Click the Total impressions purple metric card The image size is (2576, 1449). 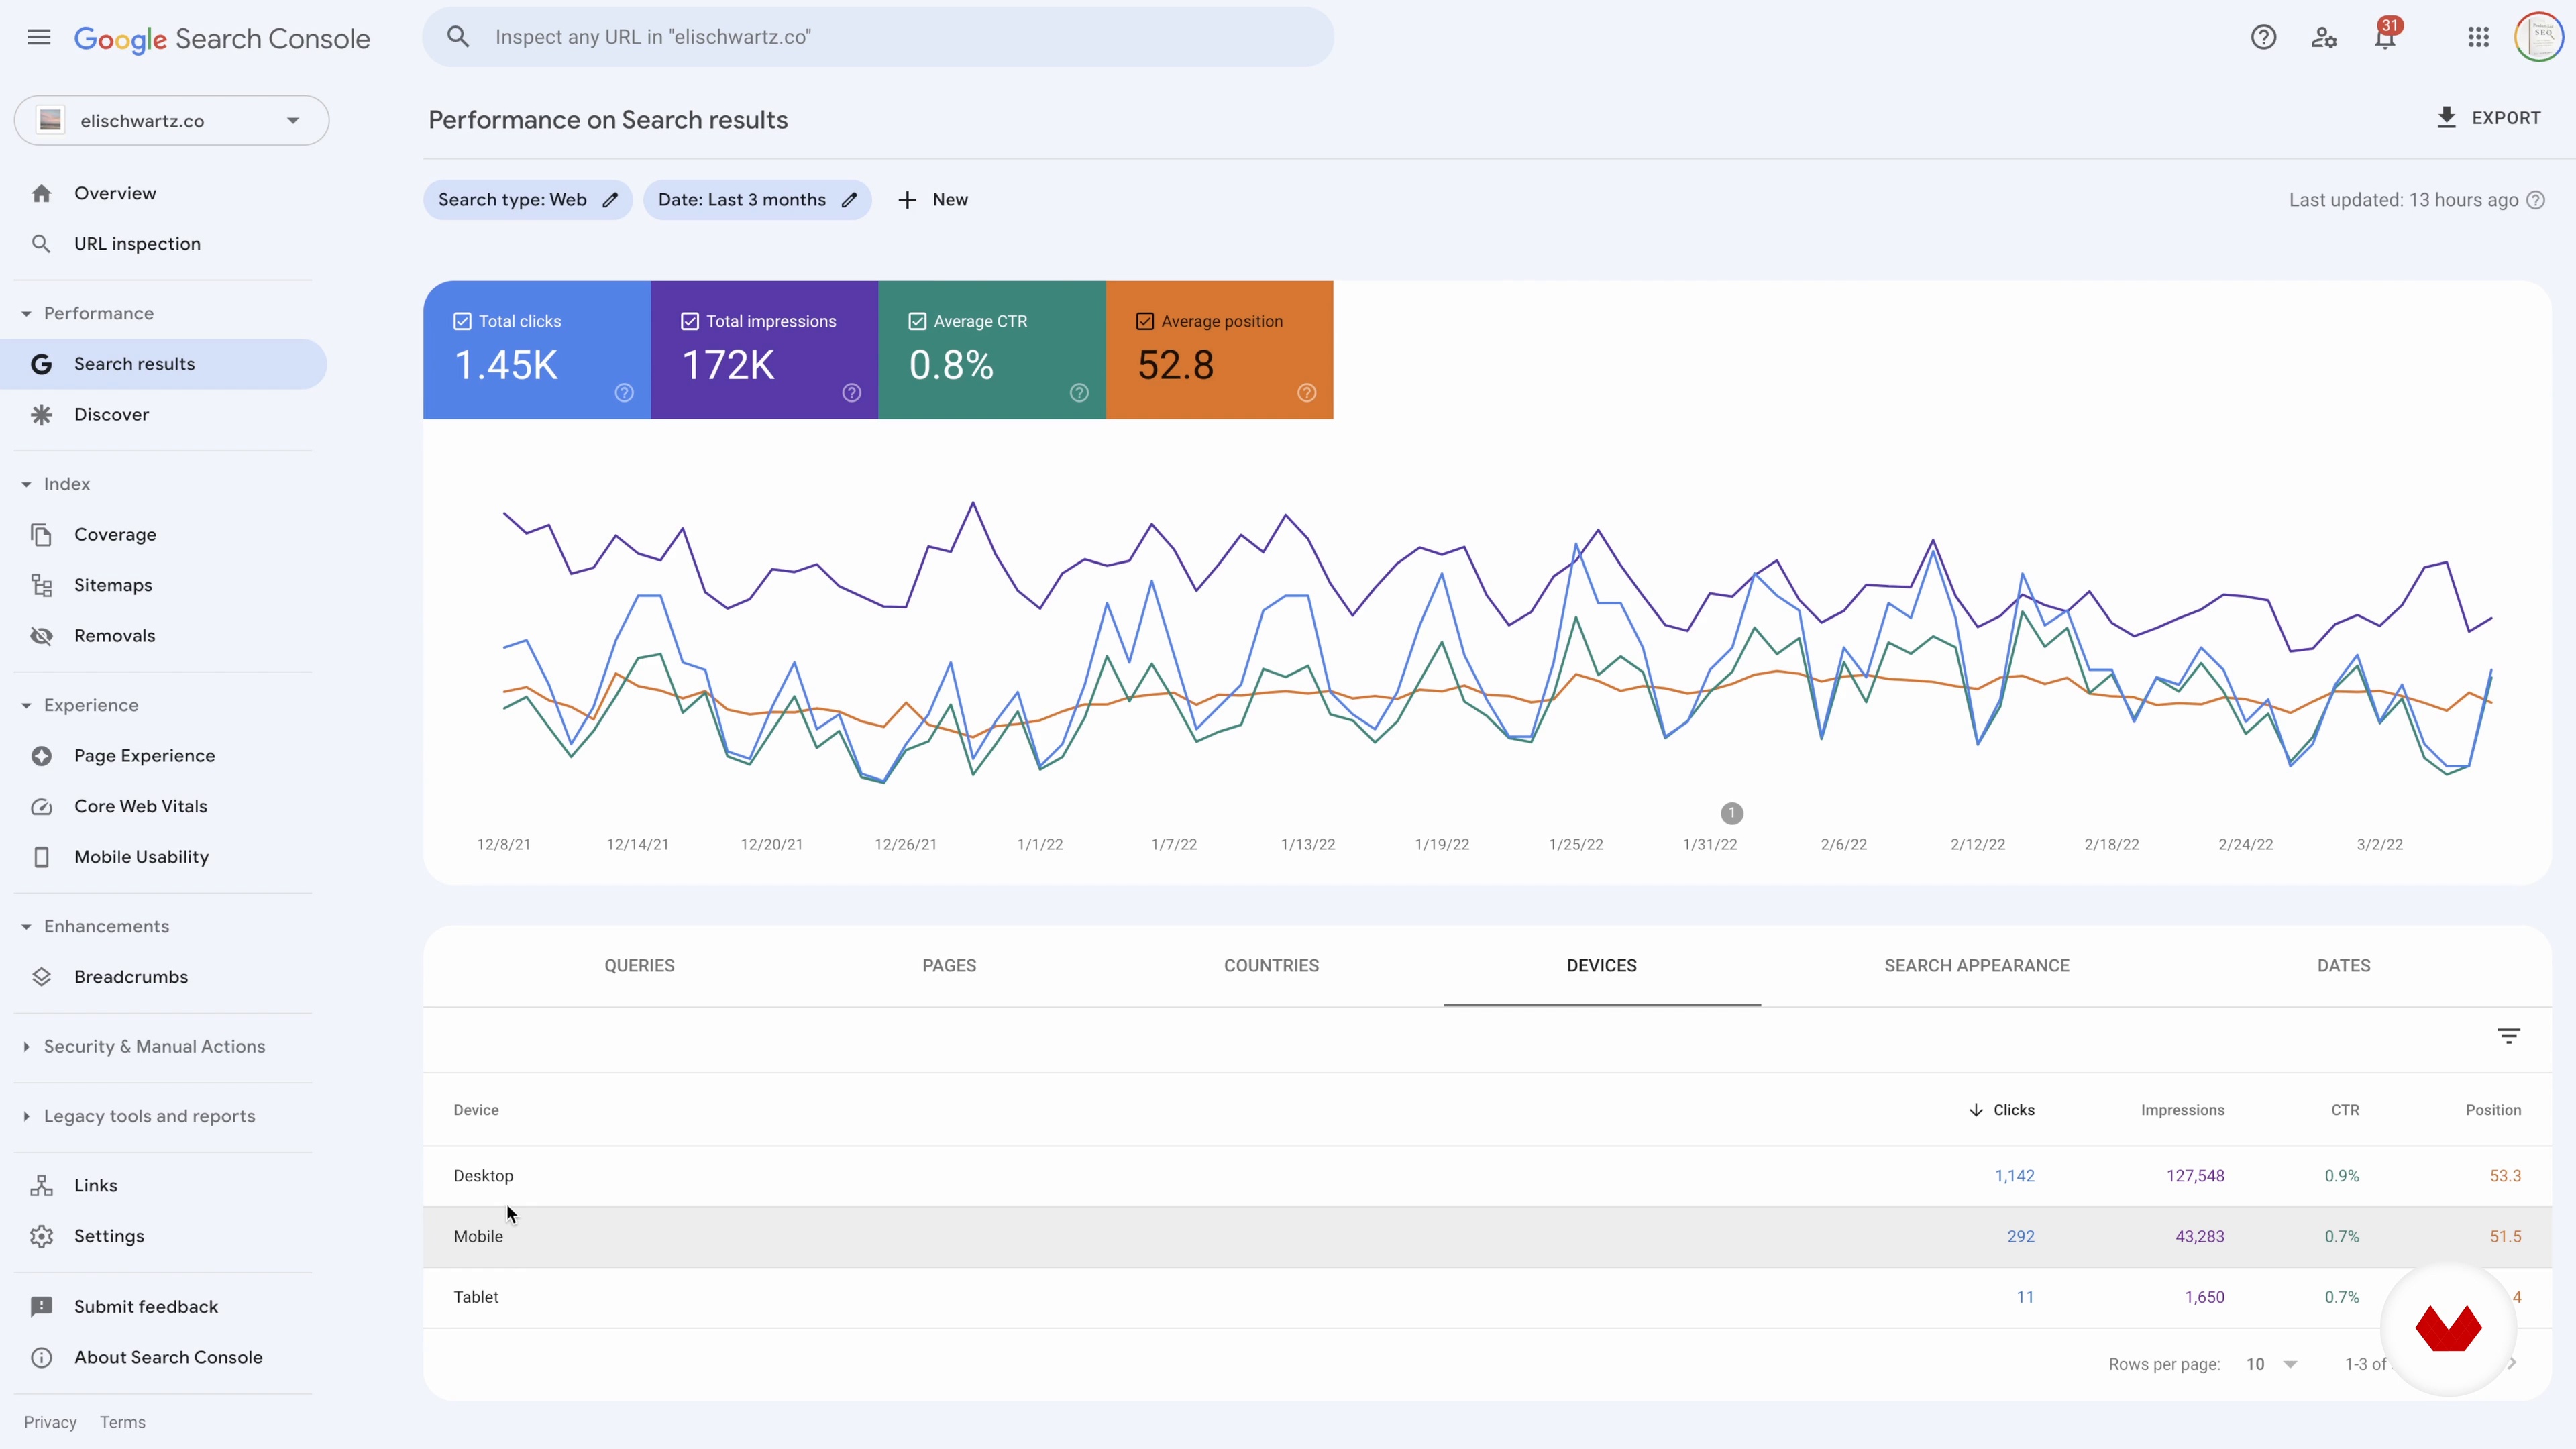click(x=764, y=350)
